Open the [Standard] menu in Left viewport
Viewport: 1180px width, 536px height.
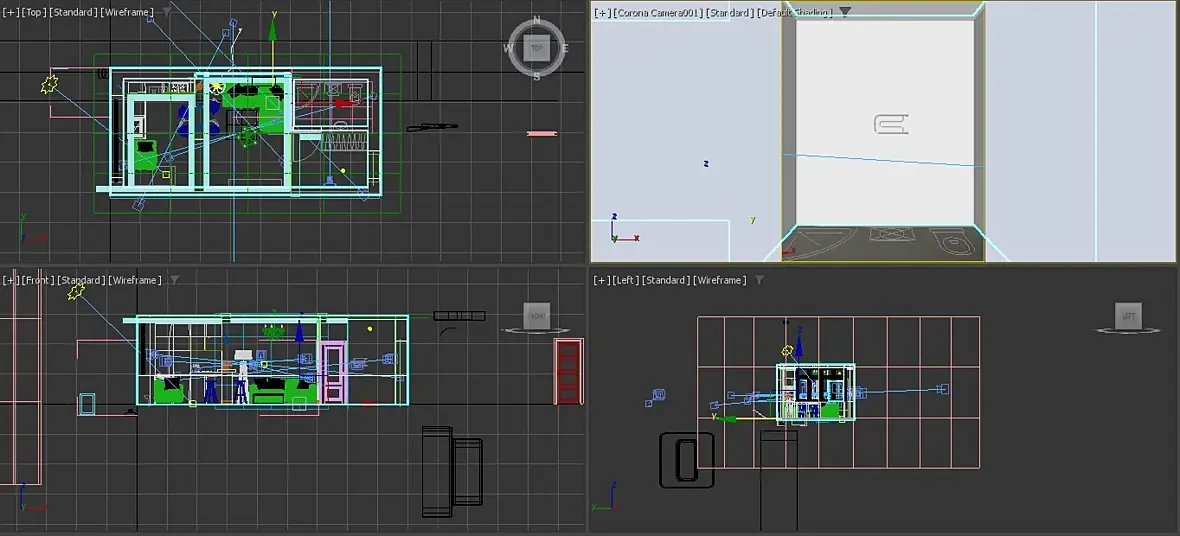point(665,280)
